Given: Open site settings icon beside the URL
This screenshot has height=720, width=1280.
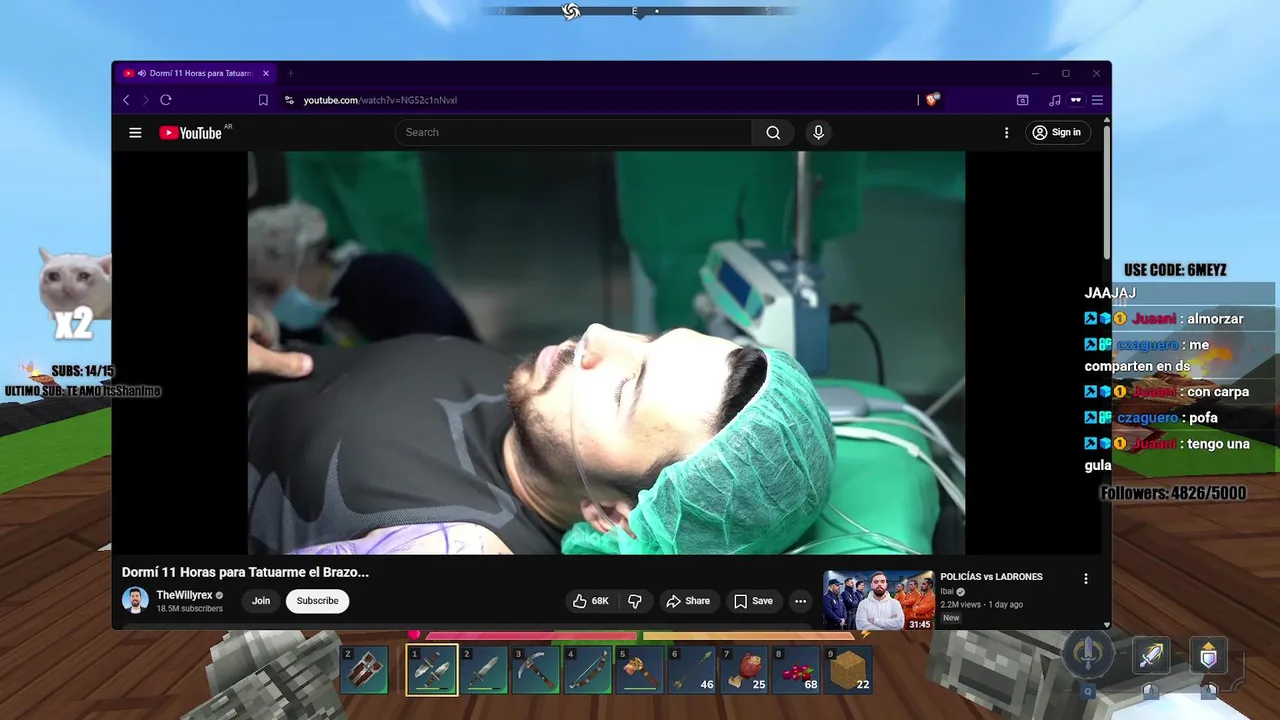Looking at the screenshot, I should [x=289, y=100].
